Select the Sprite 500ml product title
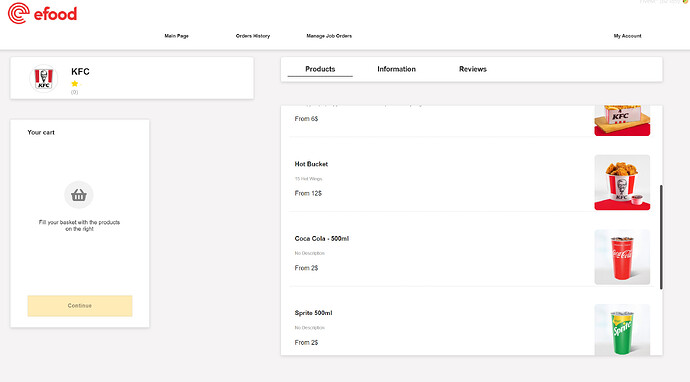 313,313
